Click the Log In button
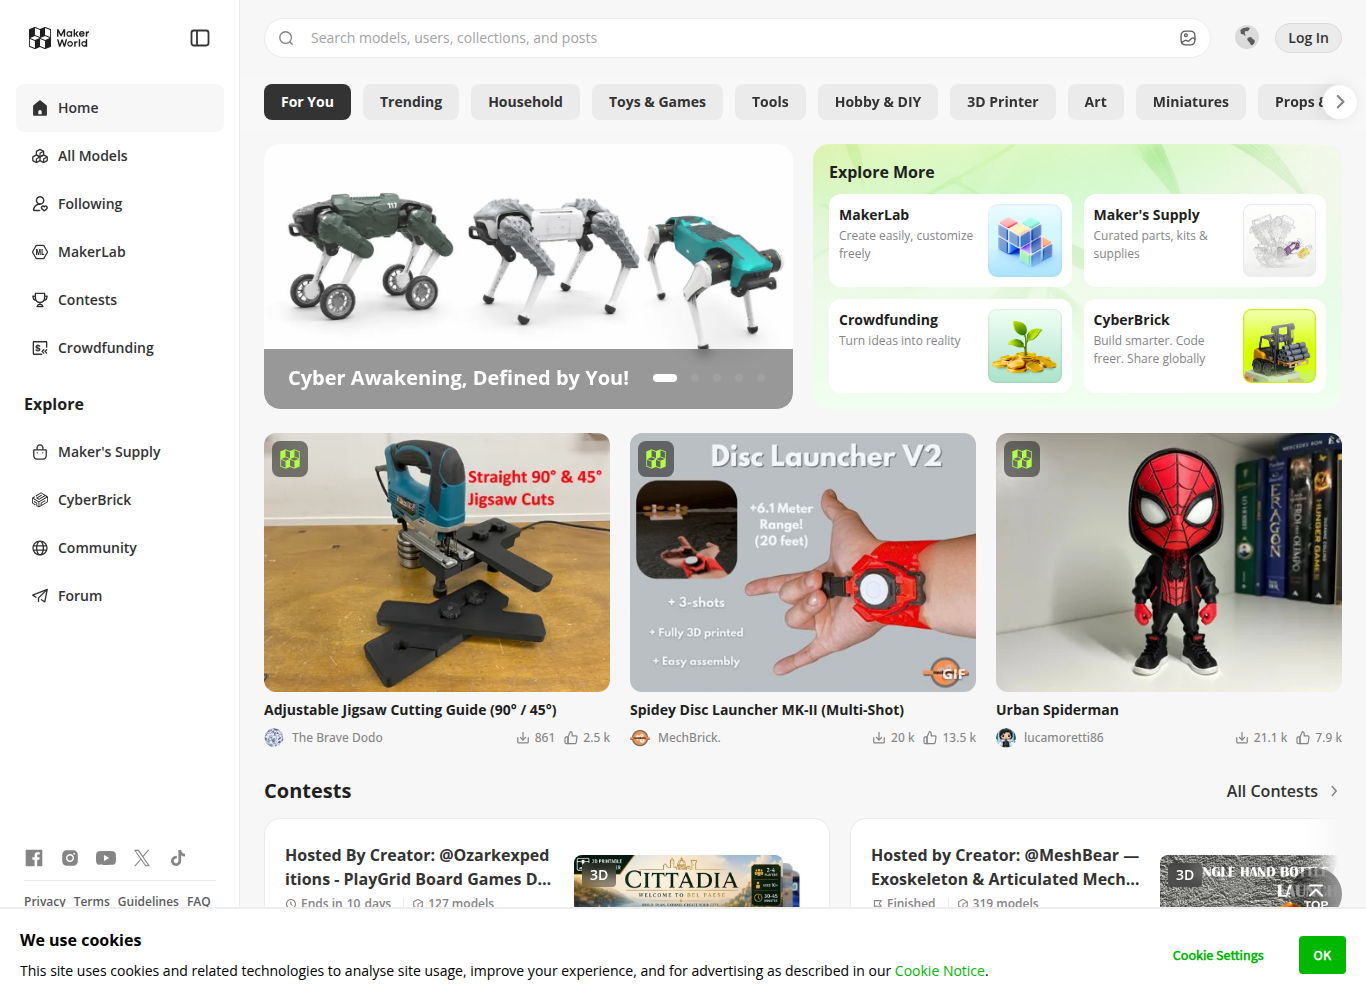The height and width of the screenshot is (1000, 1366). 1308,38
